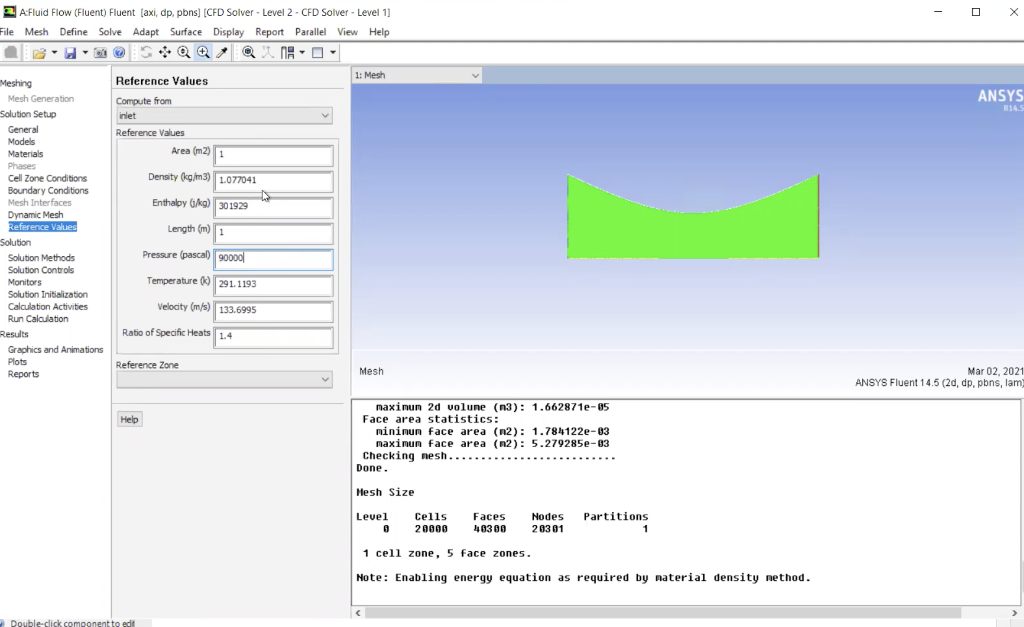
Task: Select Models in the navigation tree
Action: click(22, 142)
